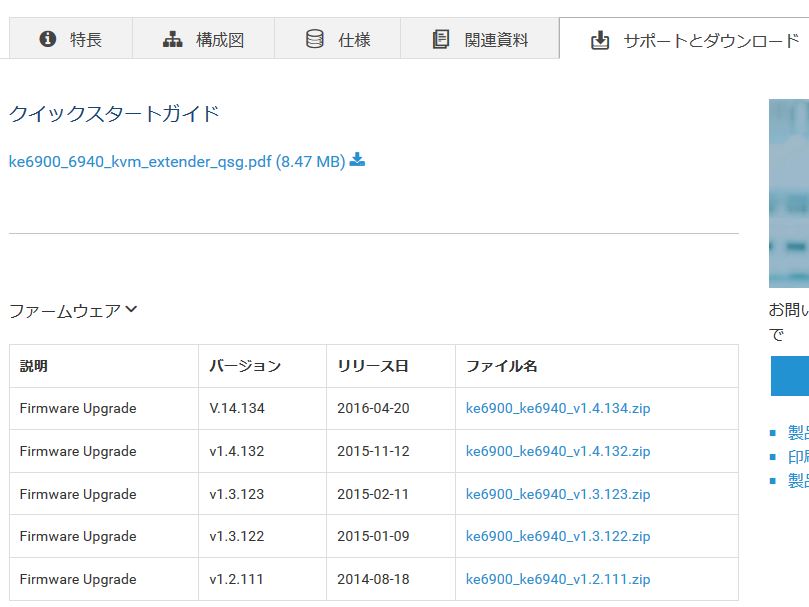Download ke6900_ke6940_v1.4.134.zip firmware

[558, 408]
